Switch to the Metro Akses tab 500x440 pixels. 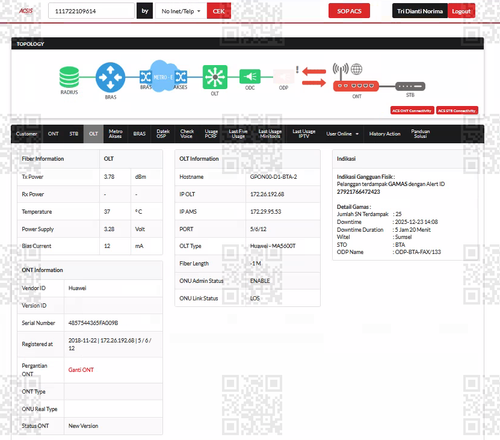115,134
